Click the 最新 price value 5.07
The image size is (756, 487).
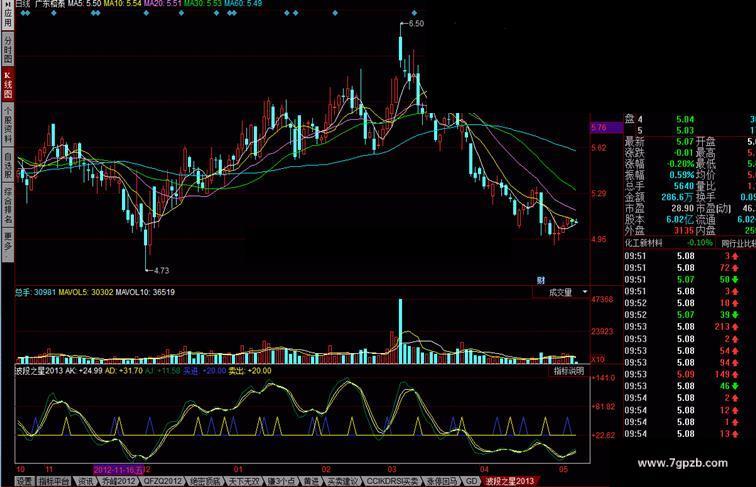click(x=685, y=142)
